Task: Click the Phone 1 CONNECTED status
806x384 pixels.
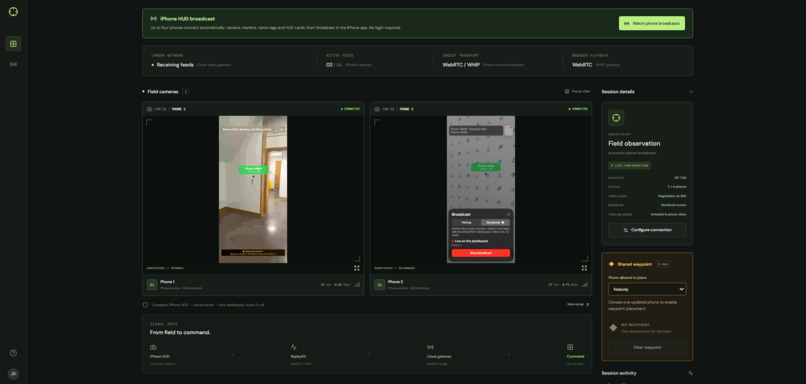Action: 350,109
